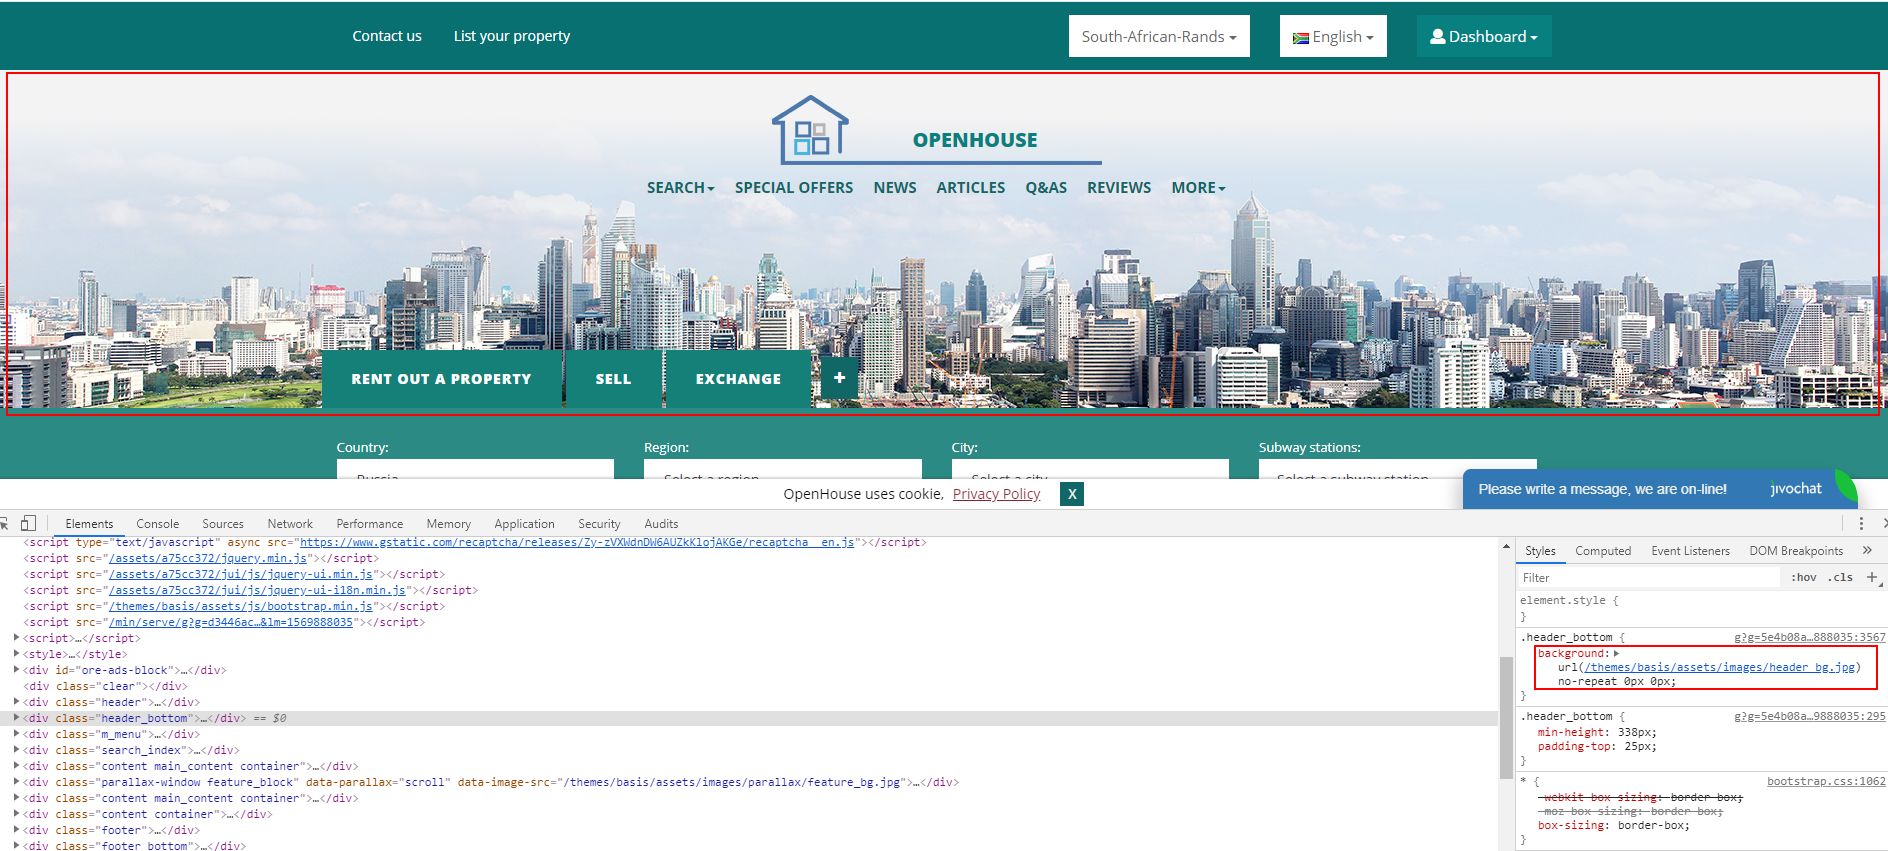Open the header_bg.jpg URL in Styles
The height and width of the screenshot is (851, 1888).
pyautogui.click(x=1719, y=667)
